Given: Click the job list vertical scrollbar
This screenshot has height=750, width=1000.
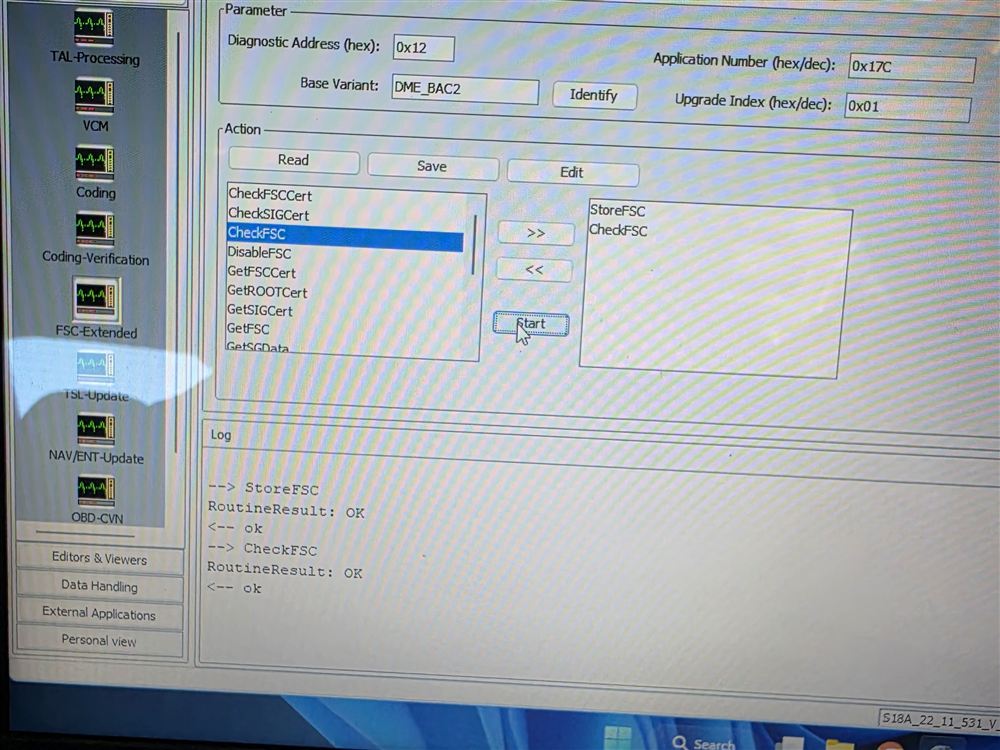Looking at the screenshot, I should pos(474,246).
